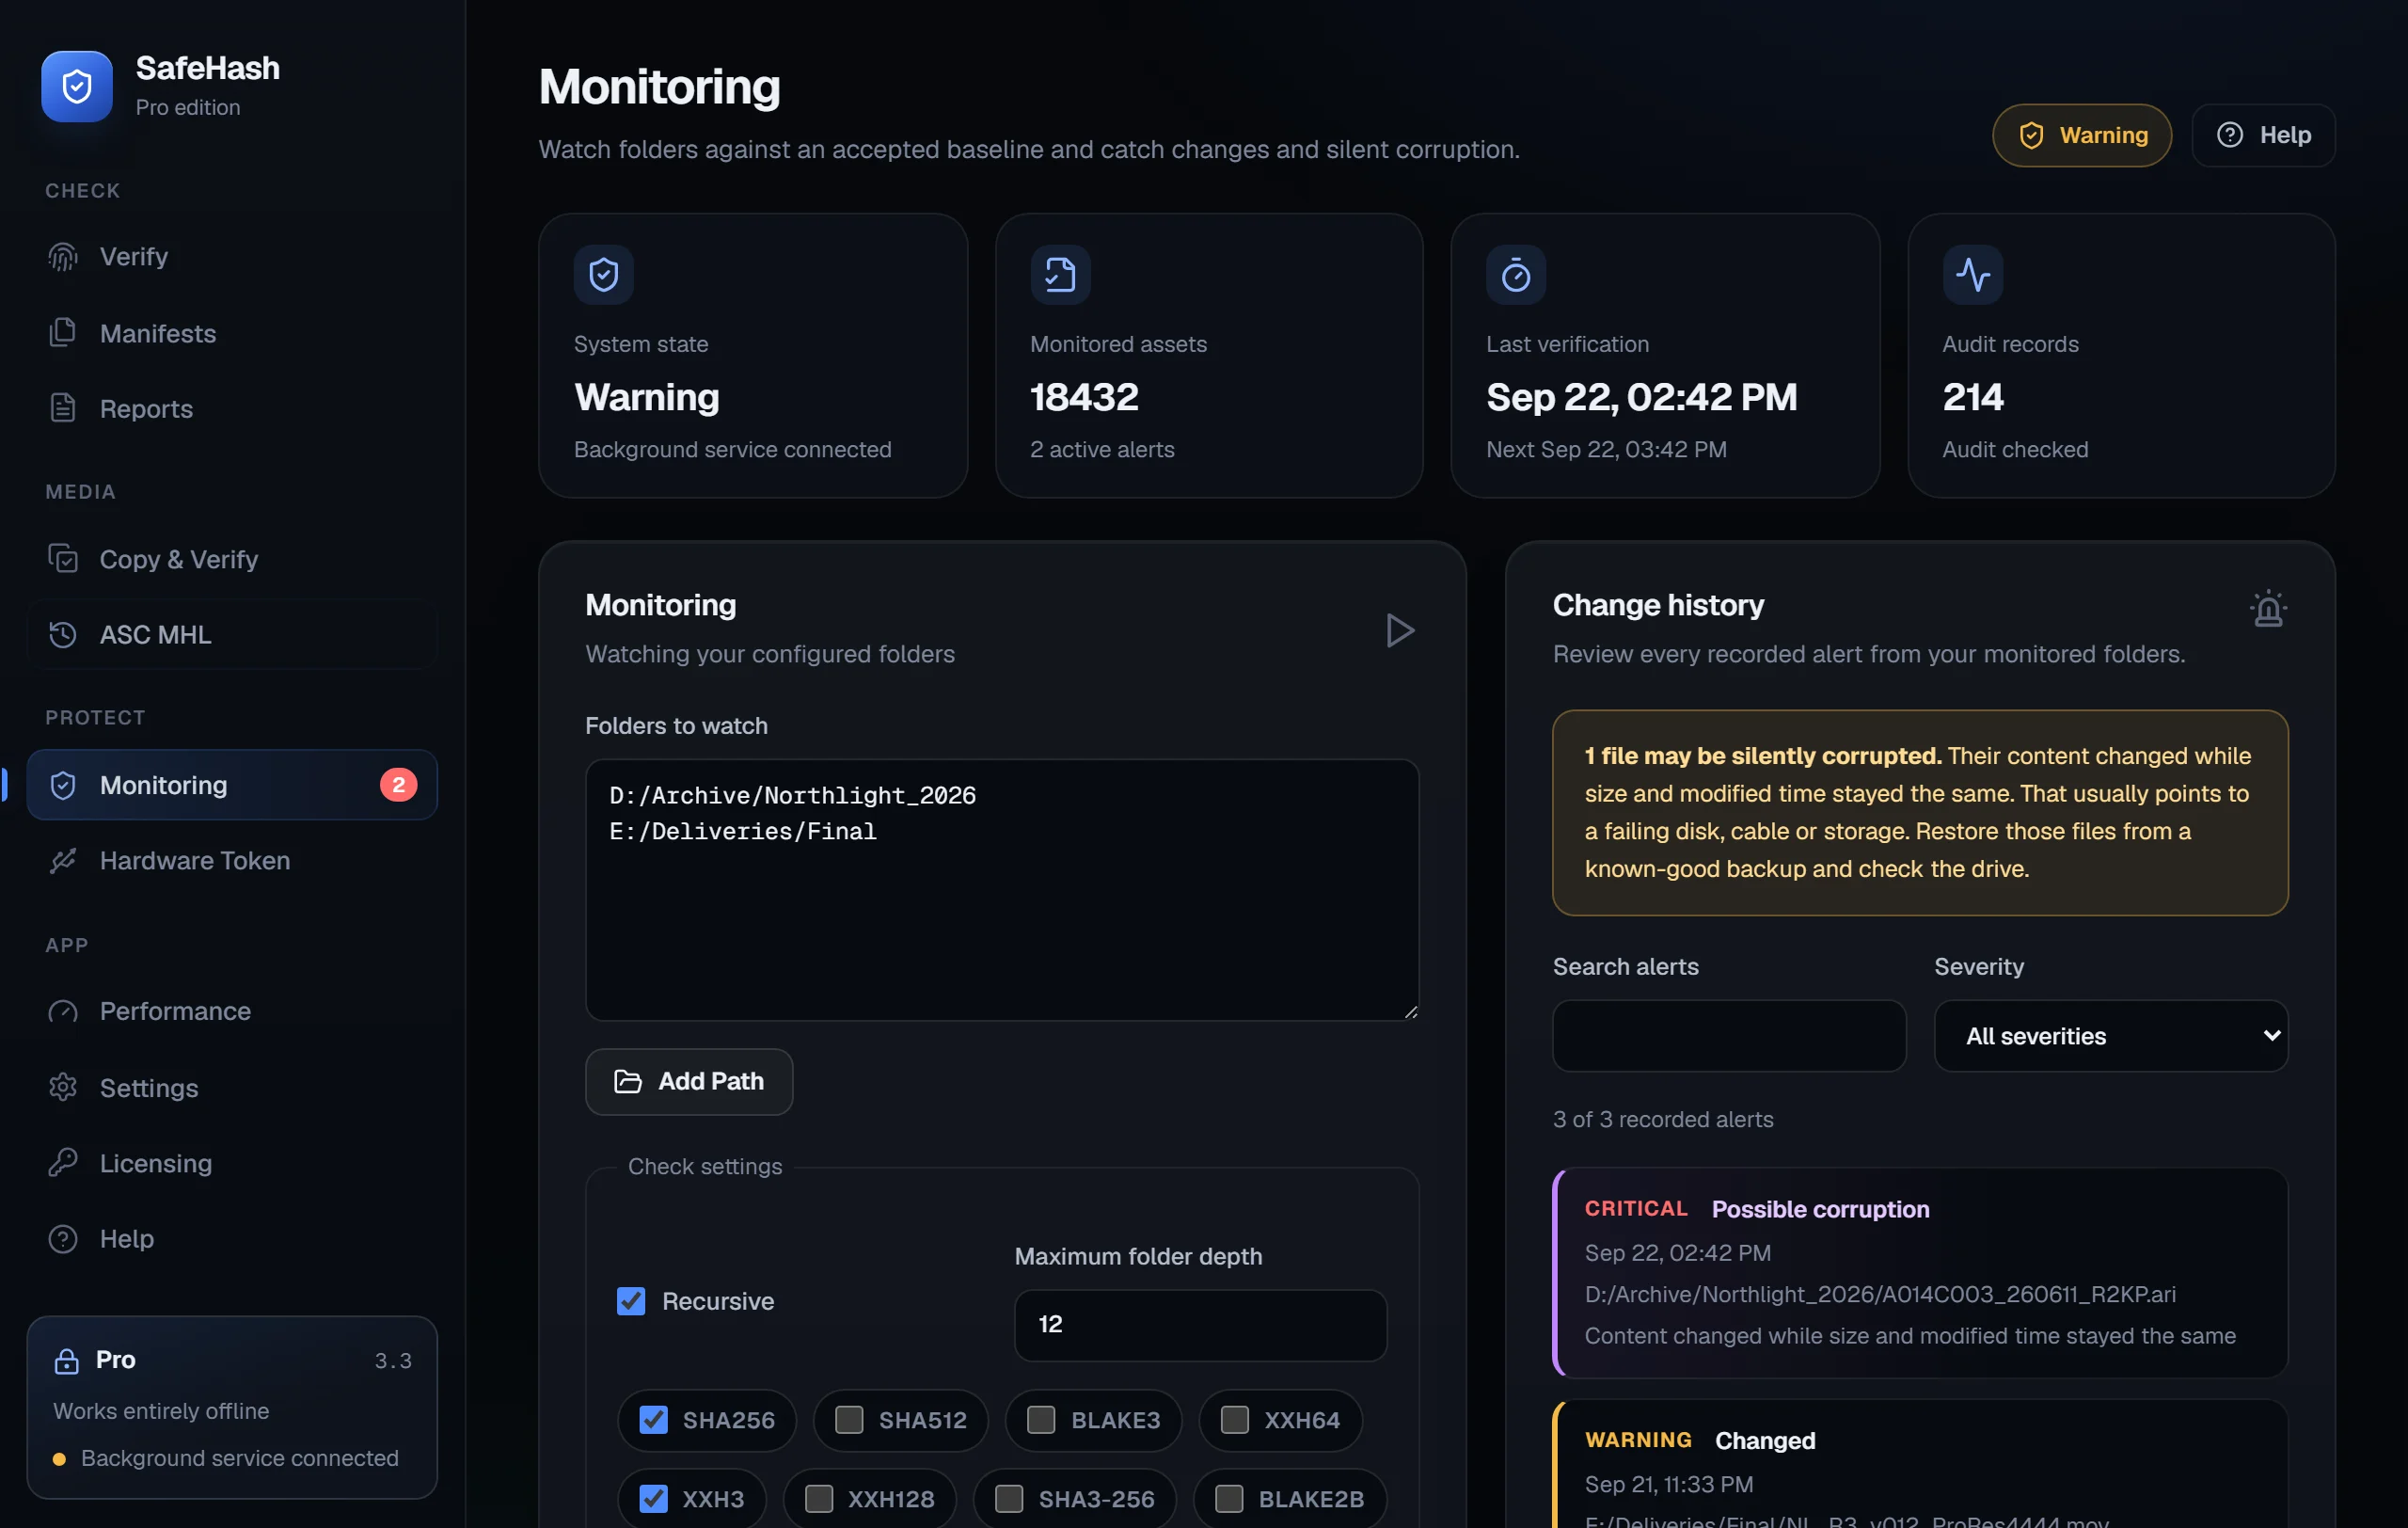Go to Reports section

[232, 408]
